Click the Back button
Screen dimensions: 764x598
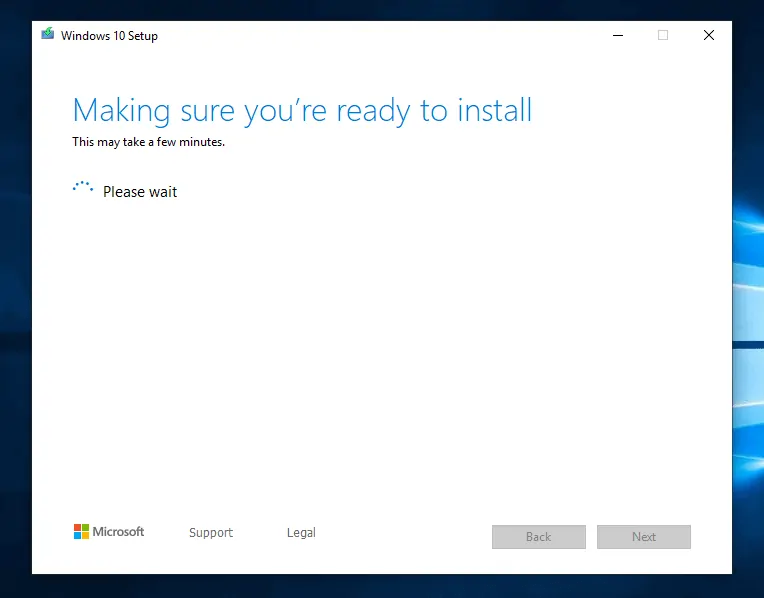[x=539, y=537]
